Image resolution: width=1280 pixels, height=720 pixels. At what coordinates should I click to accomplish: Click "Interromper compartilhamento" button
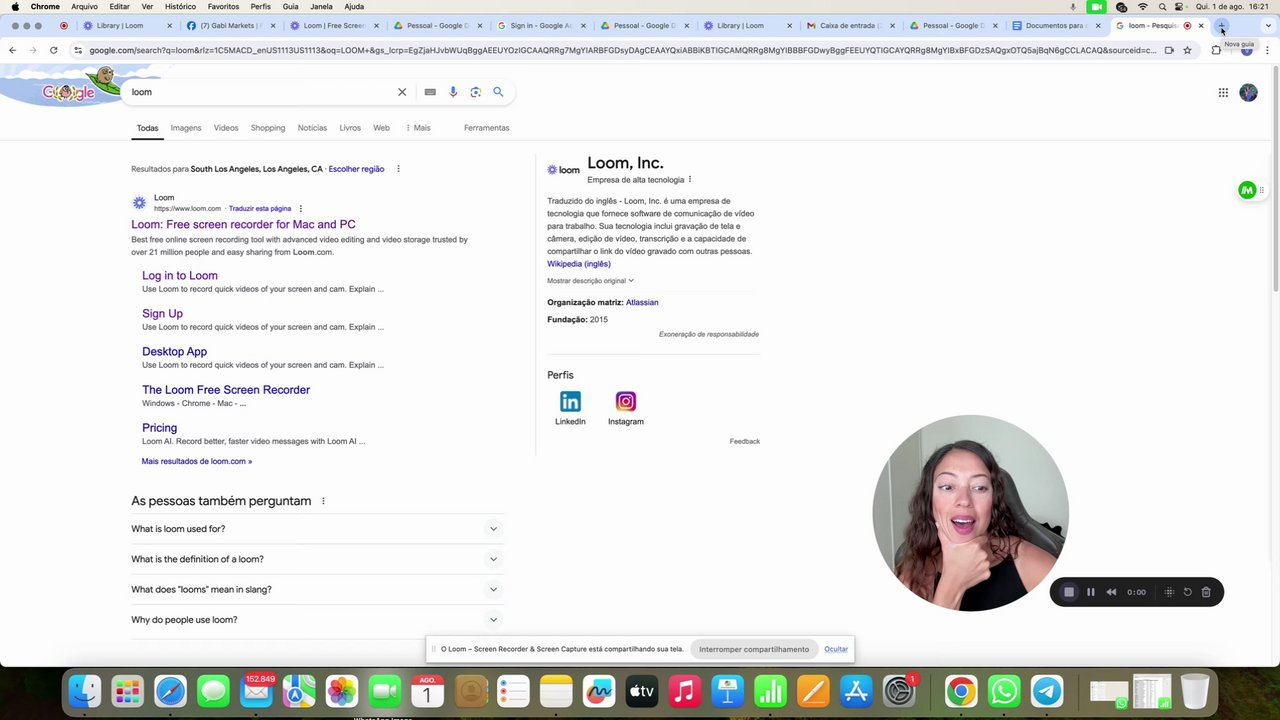(754, 649)
